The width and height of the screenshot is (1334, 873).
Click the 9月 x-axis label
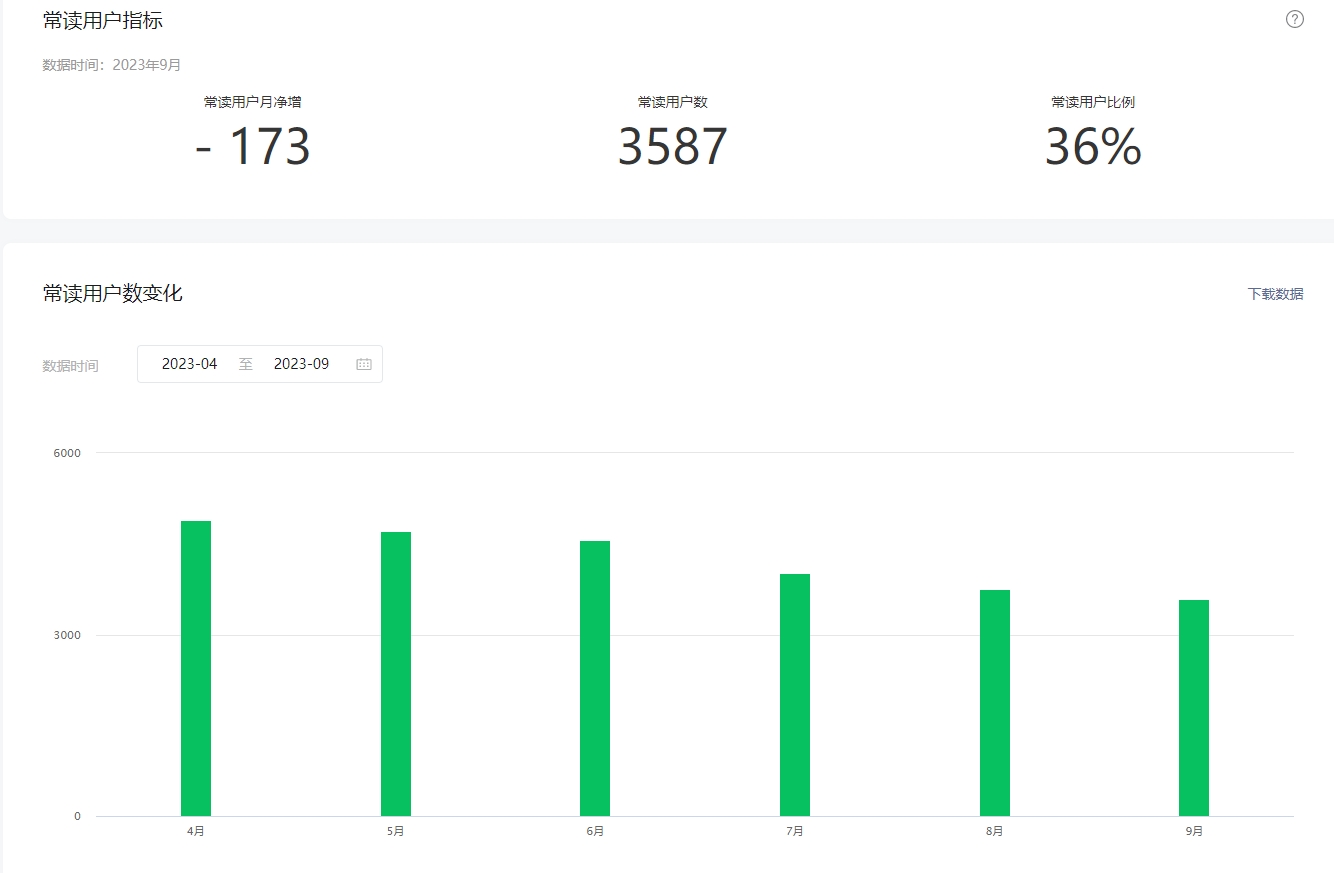click(x=1194, y=832)
